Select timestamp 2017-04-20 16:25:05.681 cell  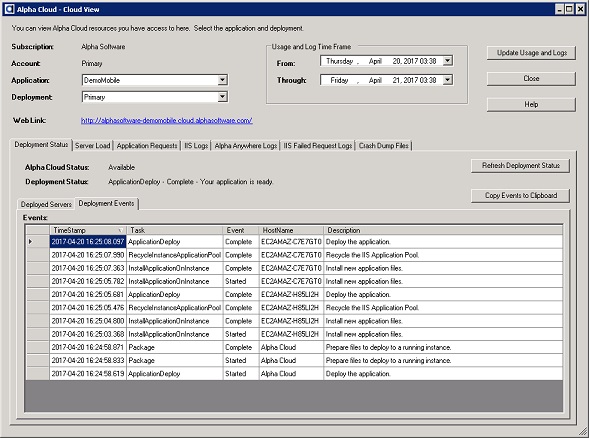[88, 295]
